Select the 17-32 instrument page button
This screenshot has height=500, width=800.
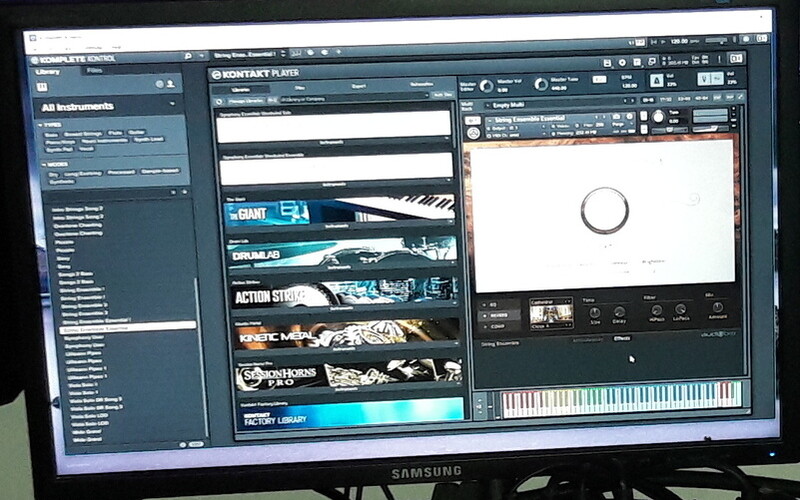click(665, 99)
